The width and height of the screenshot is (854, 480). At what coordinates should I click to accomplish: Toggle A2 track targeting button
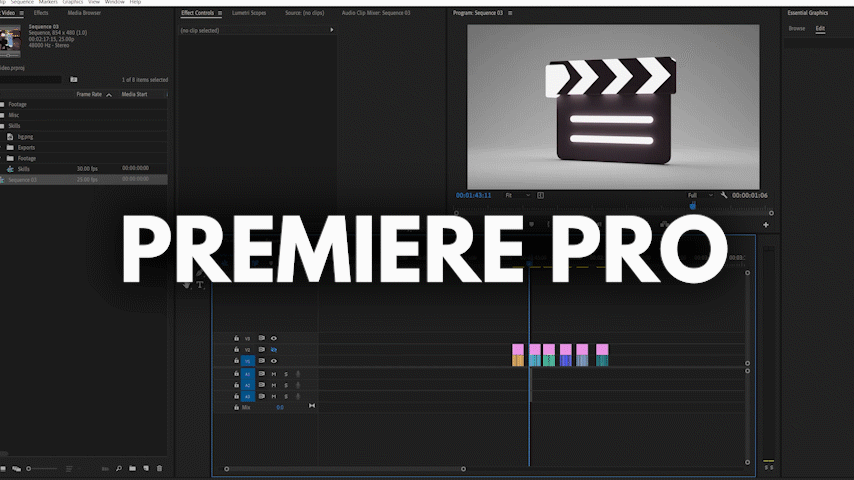(248, 385)
